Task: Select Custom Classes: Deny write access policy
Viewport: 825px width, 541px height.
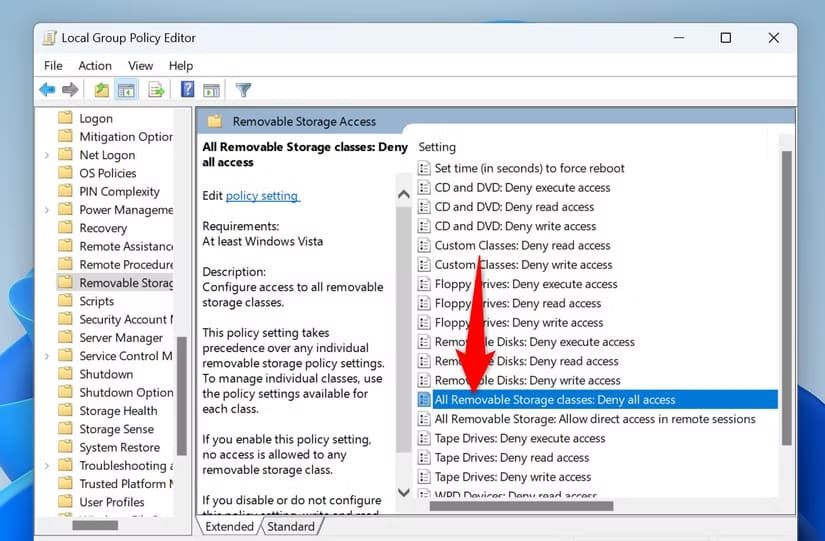Action: [x=524, y=265]
